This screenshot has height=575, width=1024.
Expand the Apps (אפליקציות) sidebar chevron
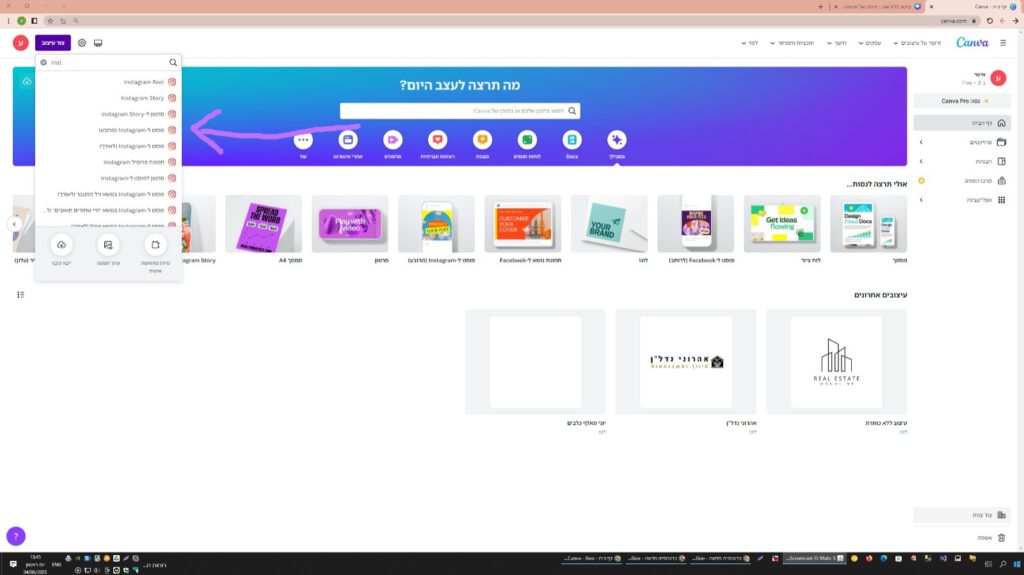click(921, 200)
